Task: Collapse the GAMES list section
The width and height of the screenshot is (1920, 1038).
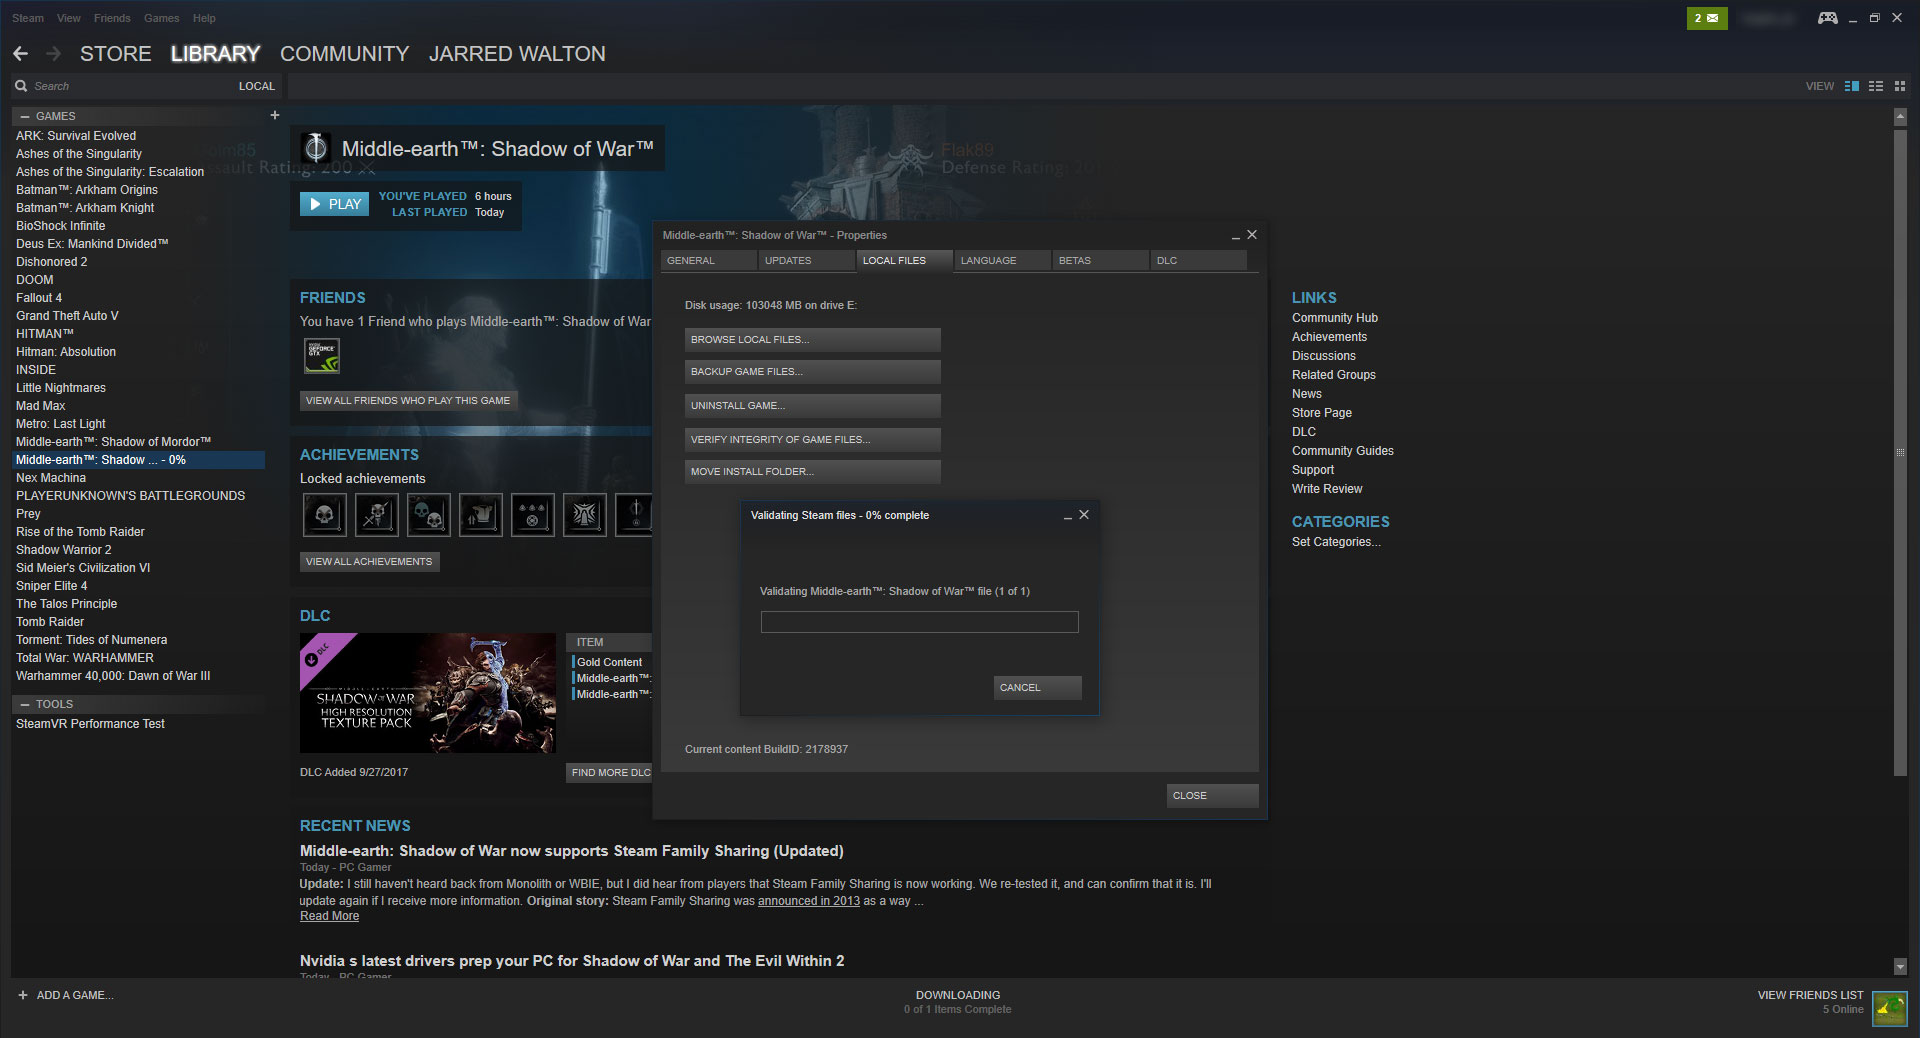Action: (x=25, y=116)
